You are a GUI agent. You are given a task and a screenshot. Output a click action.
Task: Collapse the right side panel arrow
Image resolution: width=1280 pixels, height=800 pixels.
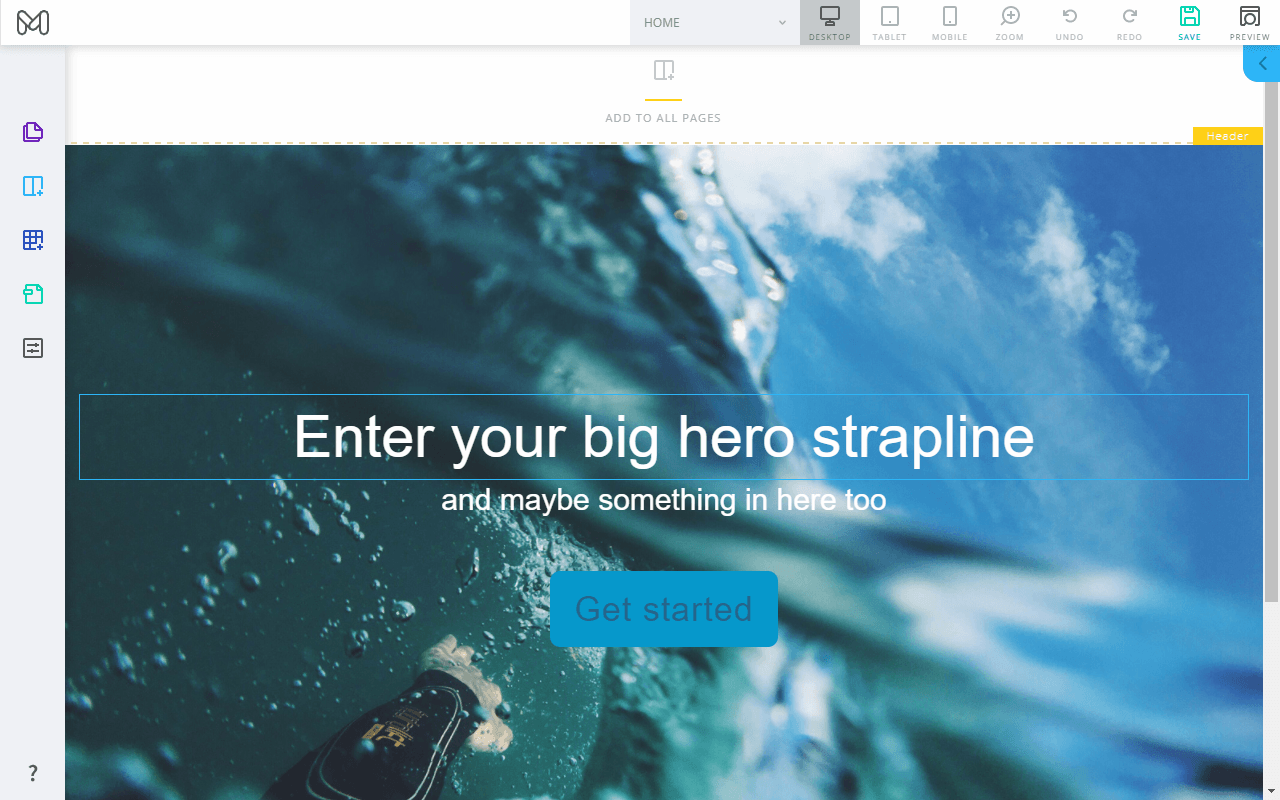point(1262,64)
